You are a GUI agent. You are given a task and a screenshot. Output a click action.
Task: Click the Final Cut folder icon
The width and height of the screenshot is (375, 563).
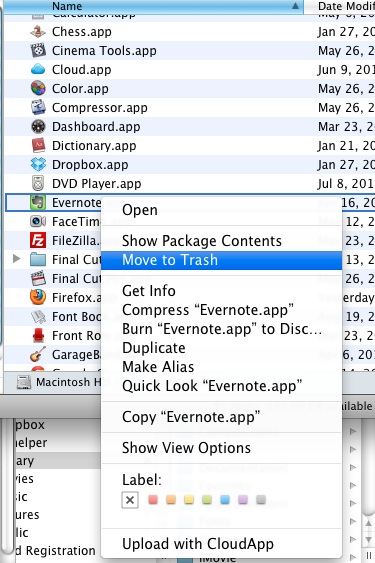pos(38,260)
